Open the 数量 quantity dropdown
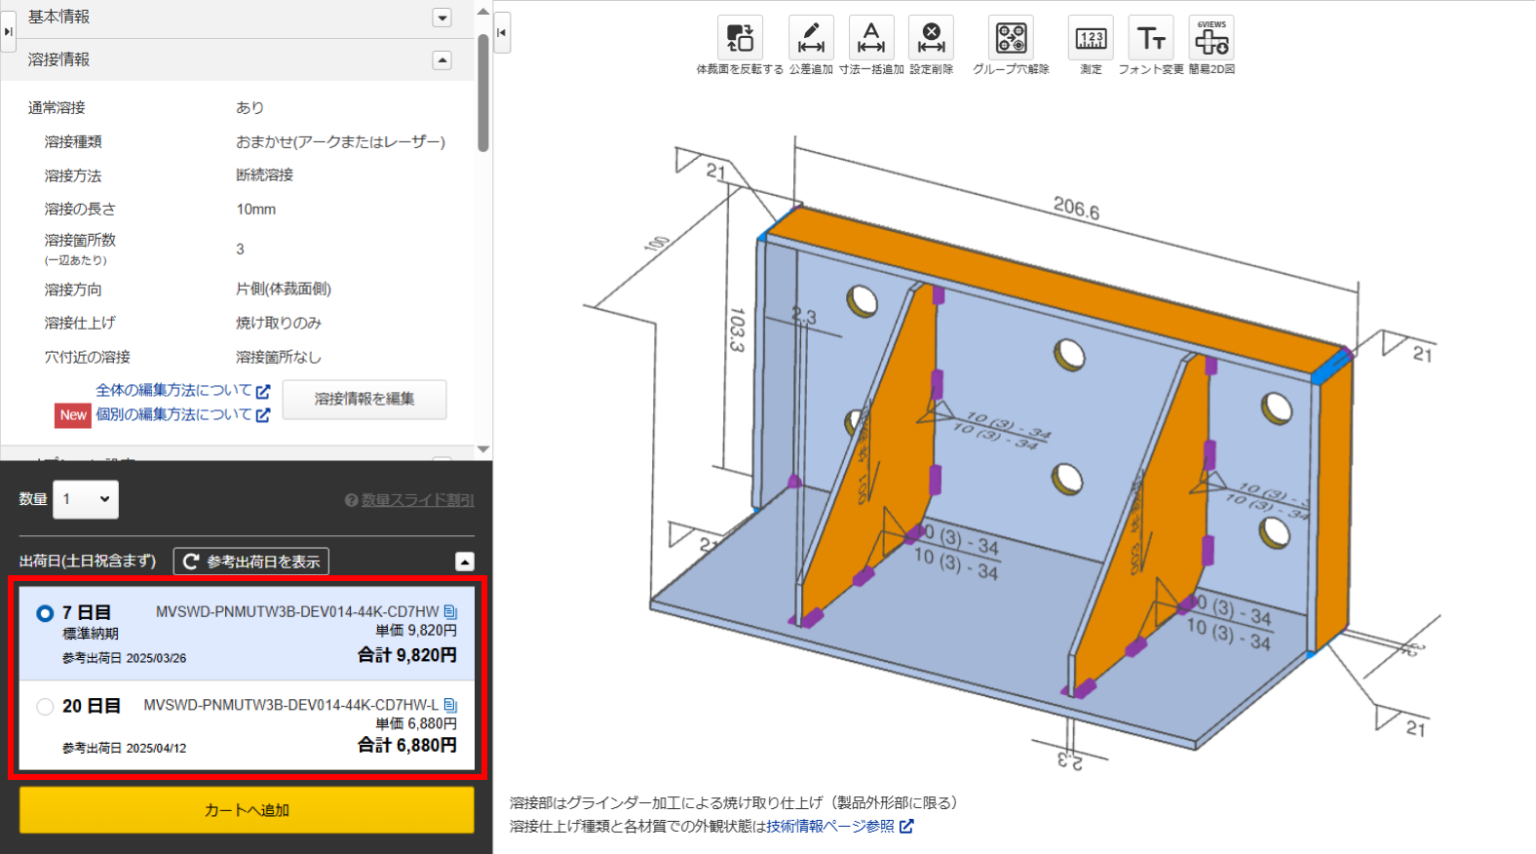The height and width of the screenshot is (854, 1536). (x=85, y=499)
